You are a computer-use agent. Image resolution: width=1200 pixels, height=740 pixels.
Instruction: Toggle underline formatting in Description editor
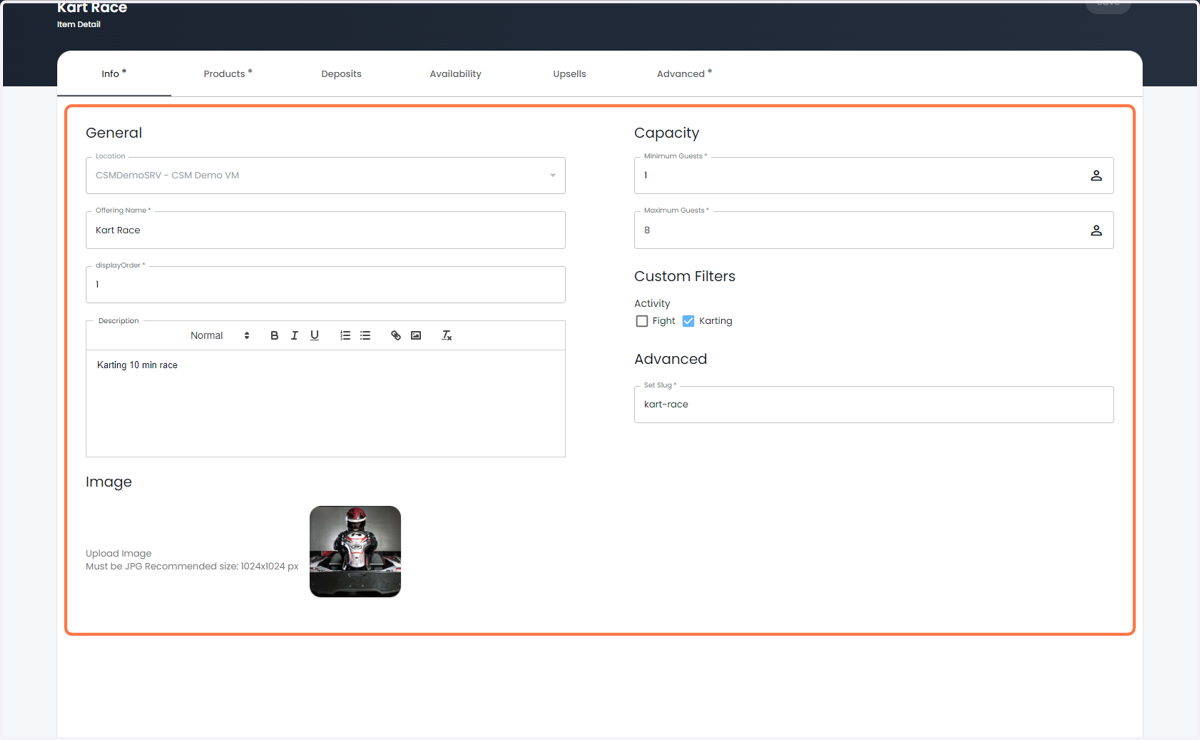(x=314, y=336)
